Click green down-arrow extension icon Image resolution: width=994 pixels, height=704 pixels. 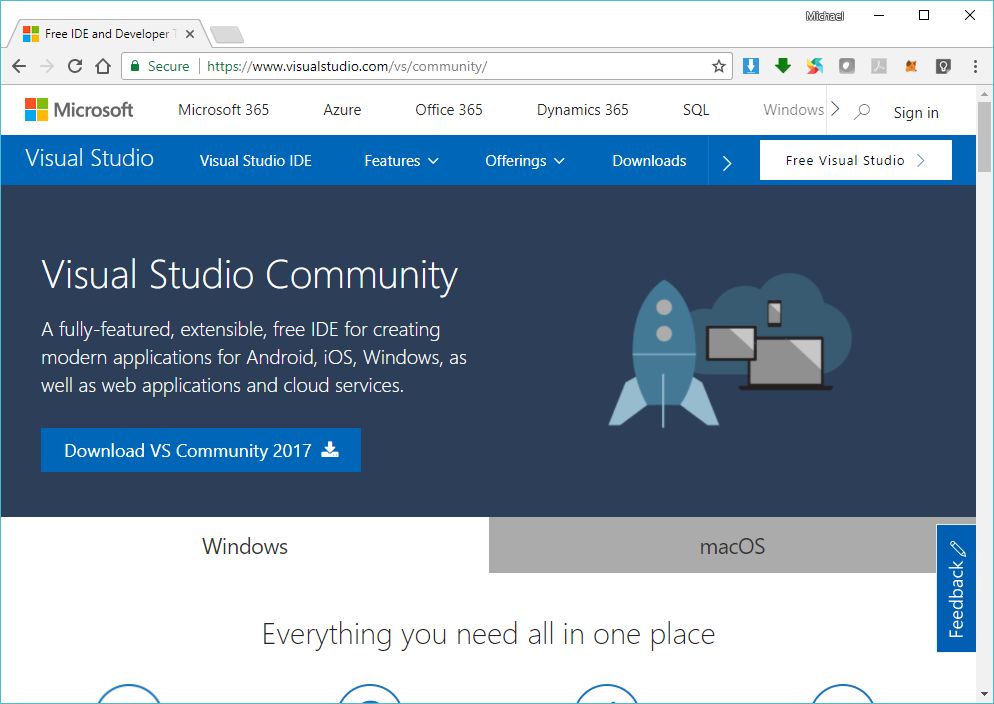(x=783, y=65)
